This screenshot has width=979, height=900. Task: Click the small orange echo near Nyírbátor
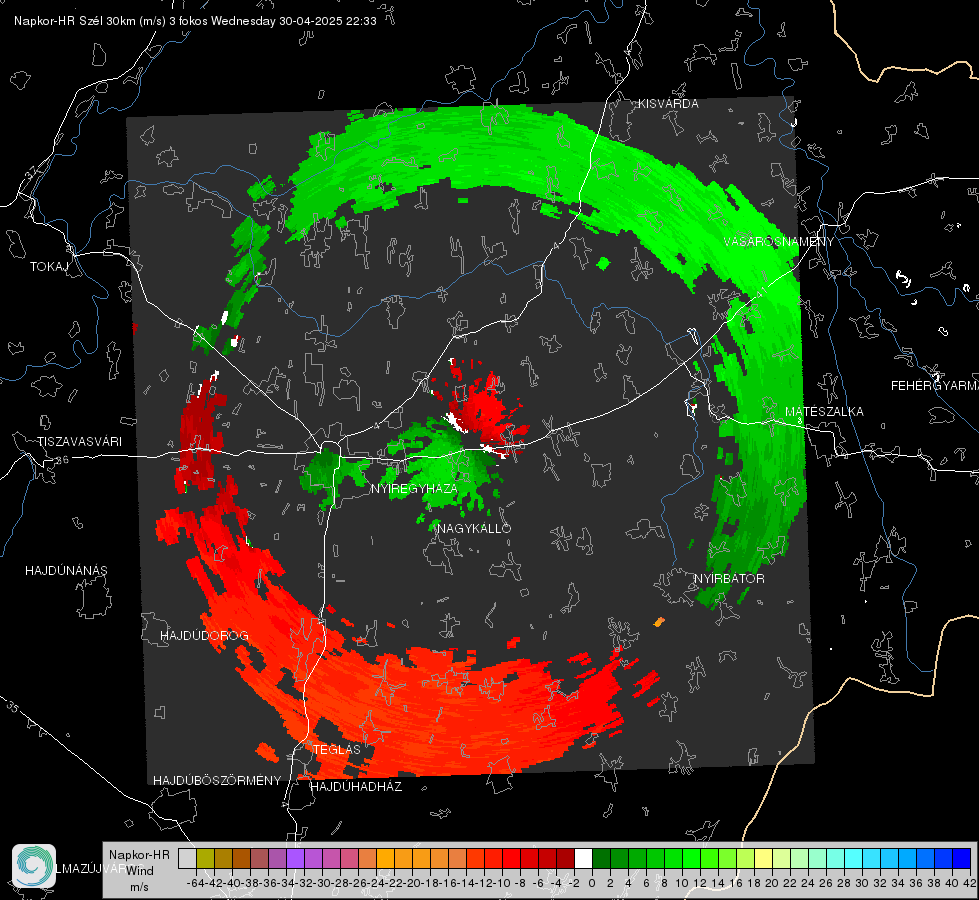659,621
